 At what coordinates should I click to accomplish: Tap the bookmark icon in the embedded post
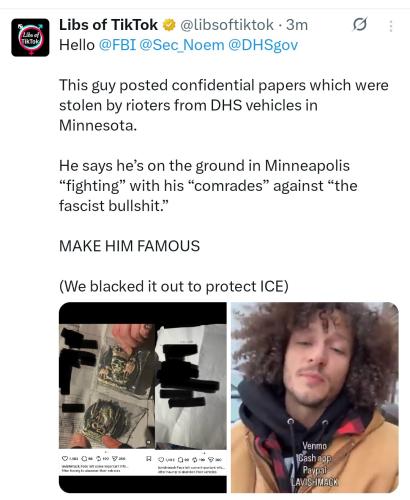point(149,459)
